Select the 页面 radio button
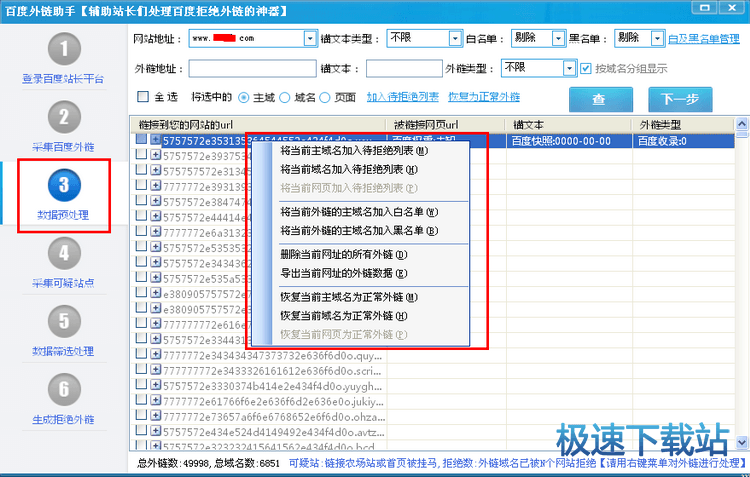The width and height of the screenshot is (750, 477). coord(325,98)
